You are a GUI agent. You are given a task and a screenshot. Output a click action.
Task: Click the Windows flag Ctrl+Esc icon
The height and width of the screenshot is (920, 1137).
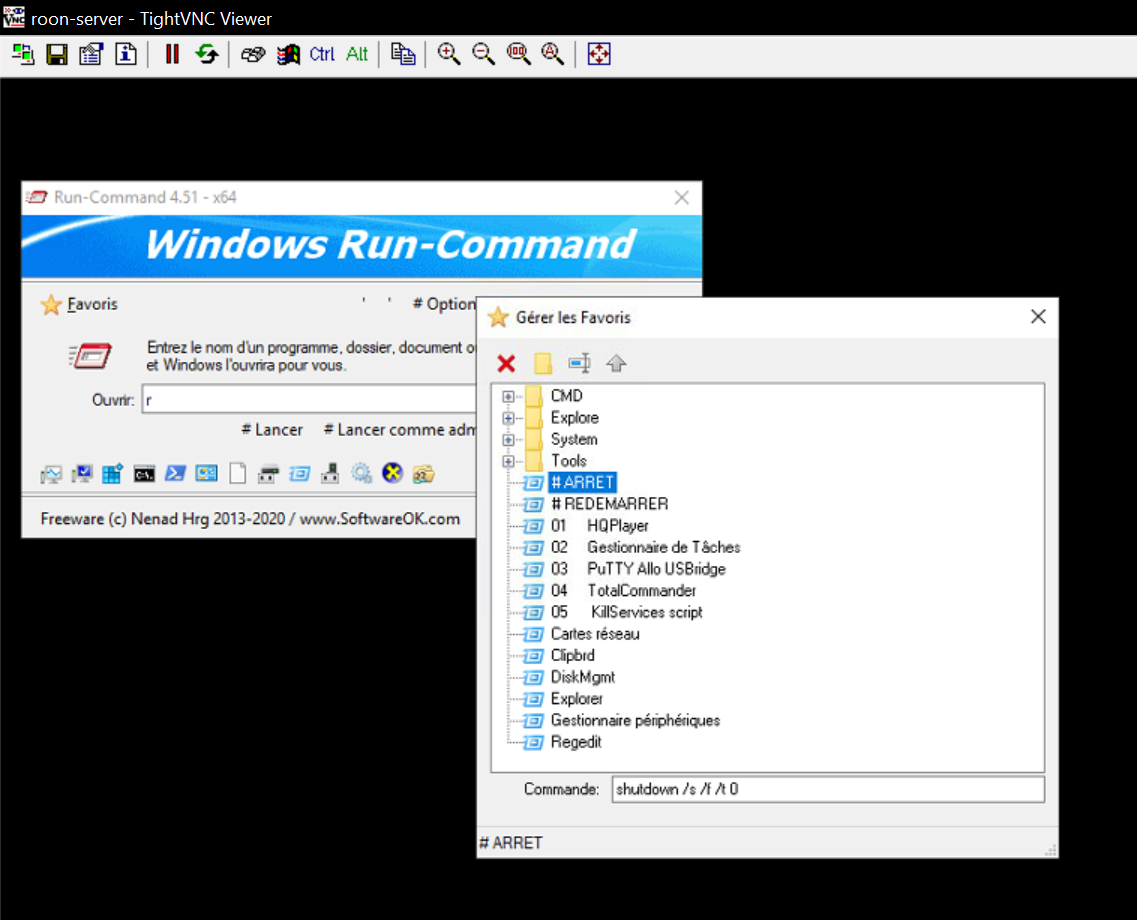pos(288,54)
